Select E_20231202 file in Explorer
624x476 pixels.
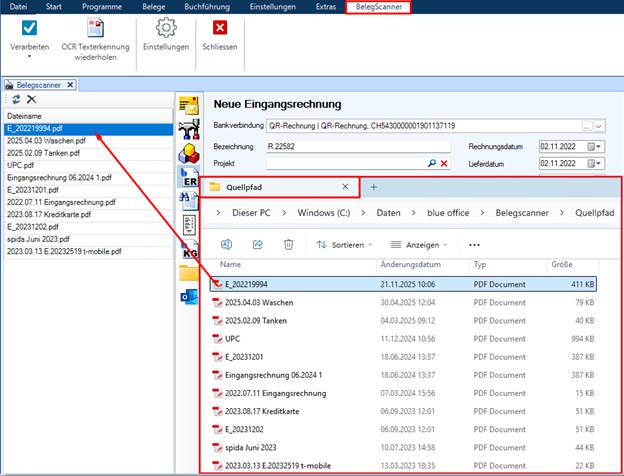(404, 429)
